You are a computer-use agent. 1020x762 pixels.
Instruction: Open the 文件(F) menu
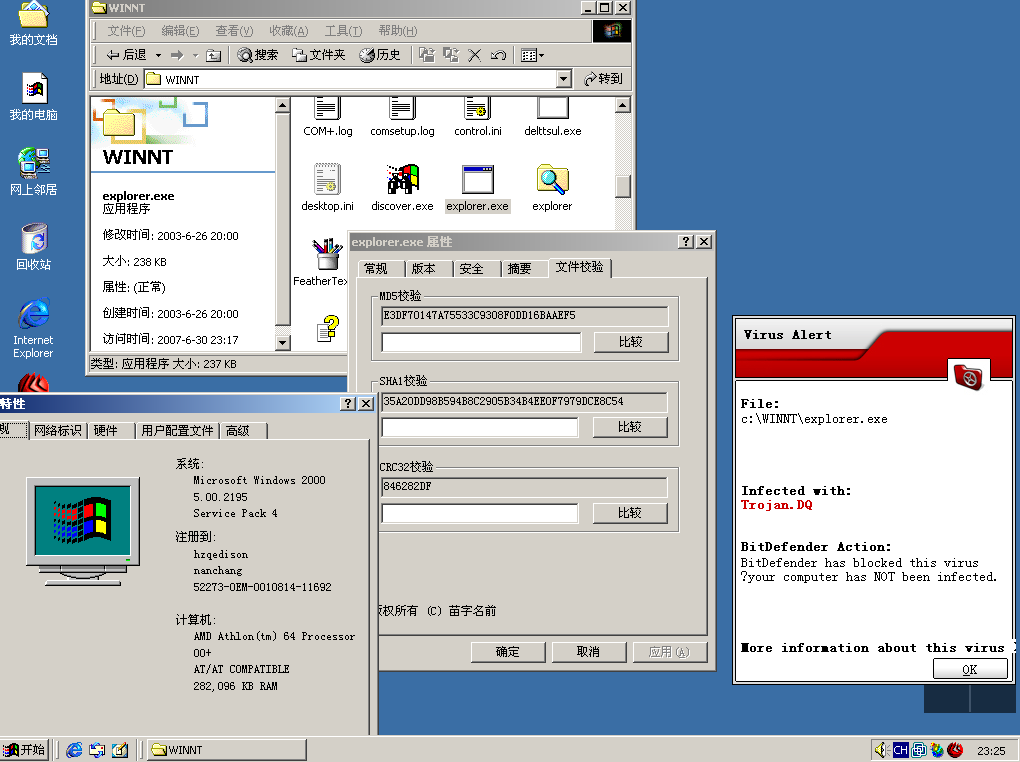click(126, 31)
